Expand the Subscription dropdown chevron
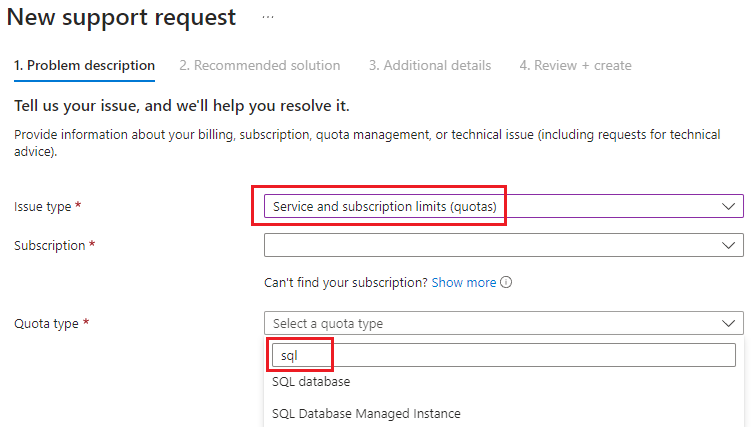The height and width of the screenshot is (427, 752). coord(728,246)
